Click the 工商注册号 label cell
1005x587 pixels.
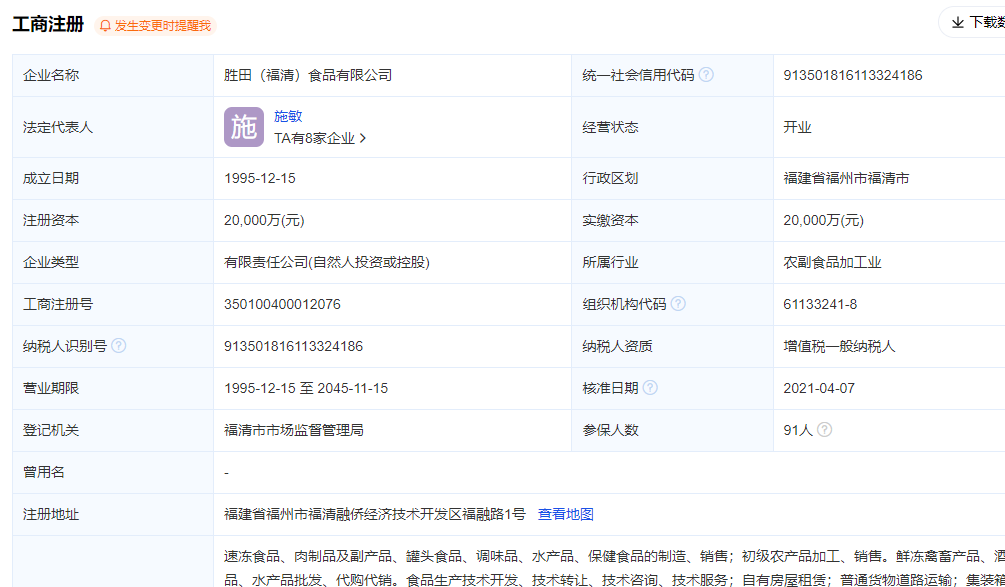click(113, 304)
